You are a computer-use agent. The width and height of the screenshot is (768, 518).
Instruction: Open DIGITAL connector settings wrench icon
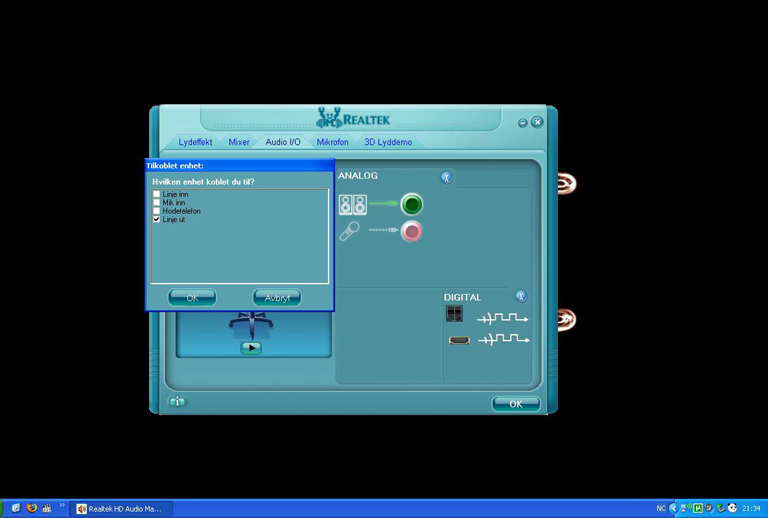(x=521, y=296)
